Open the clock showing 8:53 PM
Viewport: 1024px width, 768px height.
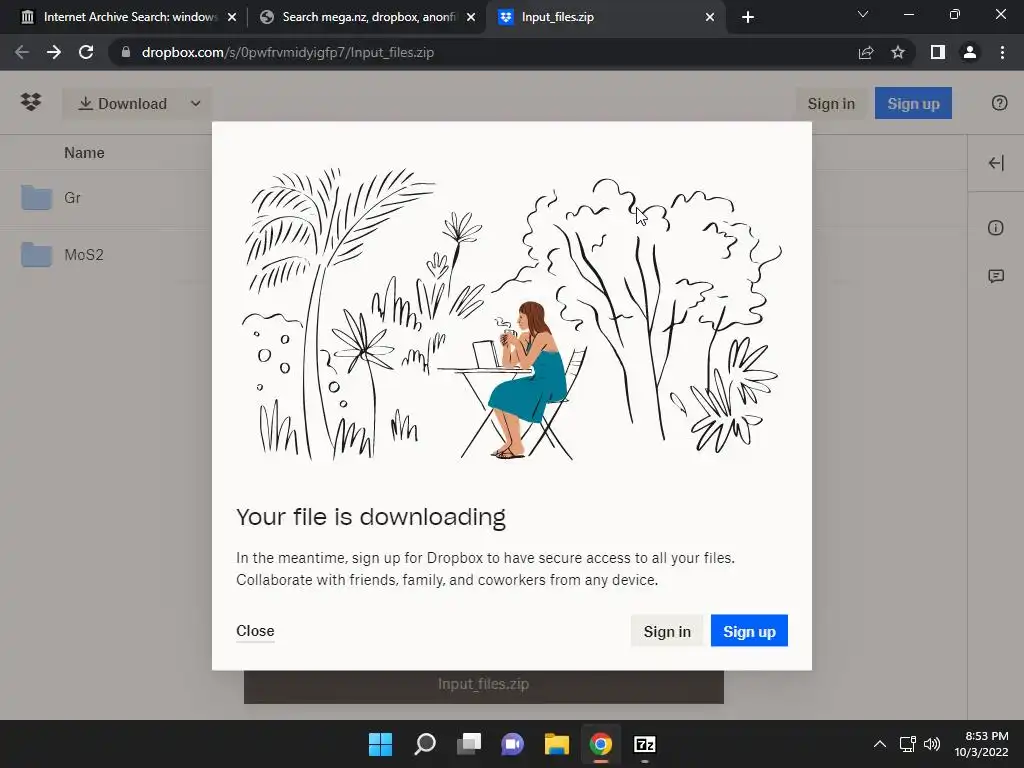pyautogui.click(x=982, y=744)
